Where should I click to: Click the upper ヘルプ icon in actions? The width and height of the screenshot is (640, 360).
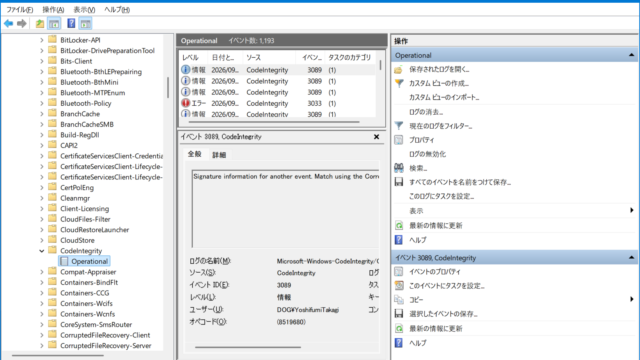coord(399,240)
